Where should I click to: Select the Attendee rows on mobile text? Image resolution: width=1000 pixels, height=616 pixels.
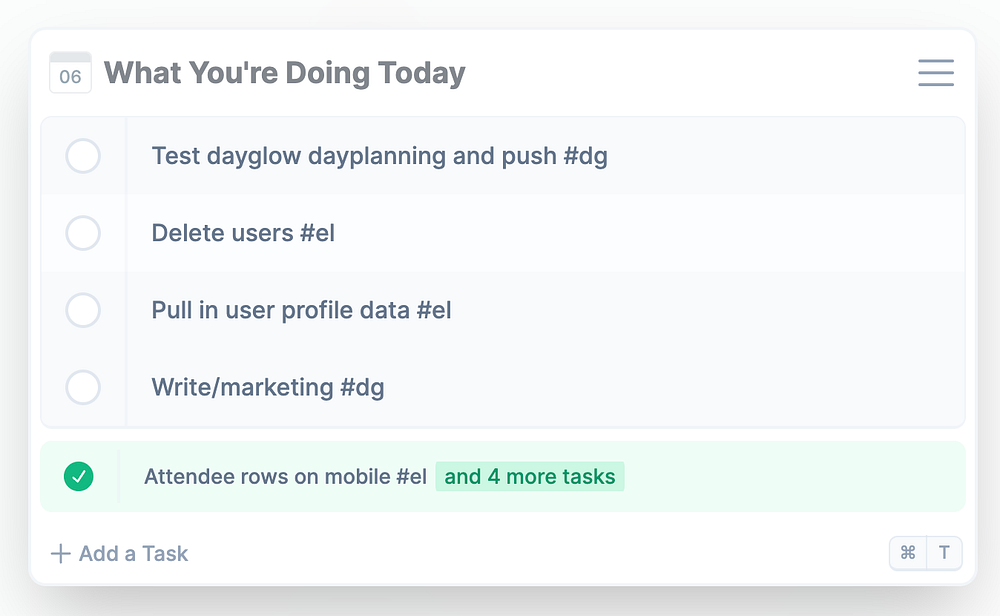(285, 477)
